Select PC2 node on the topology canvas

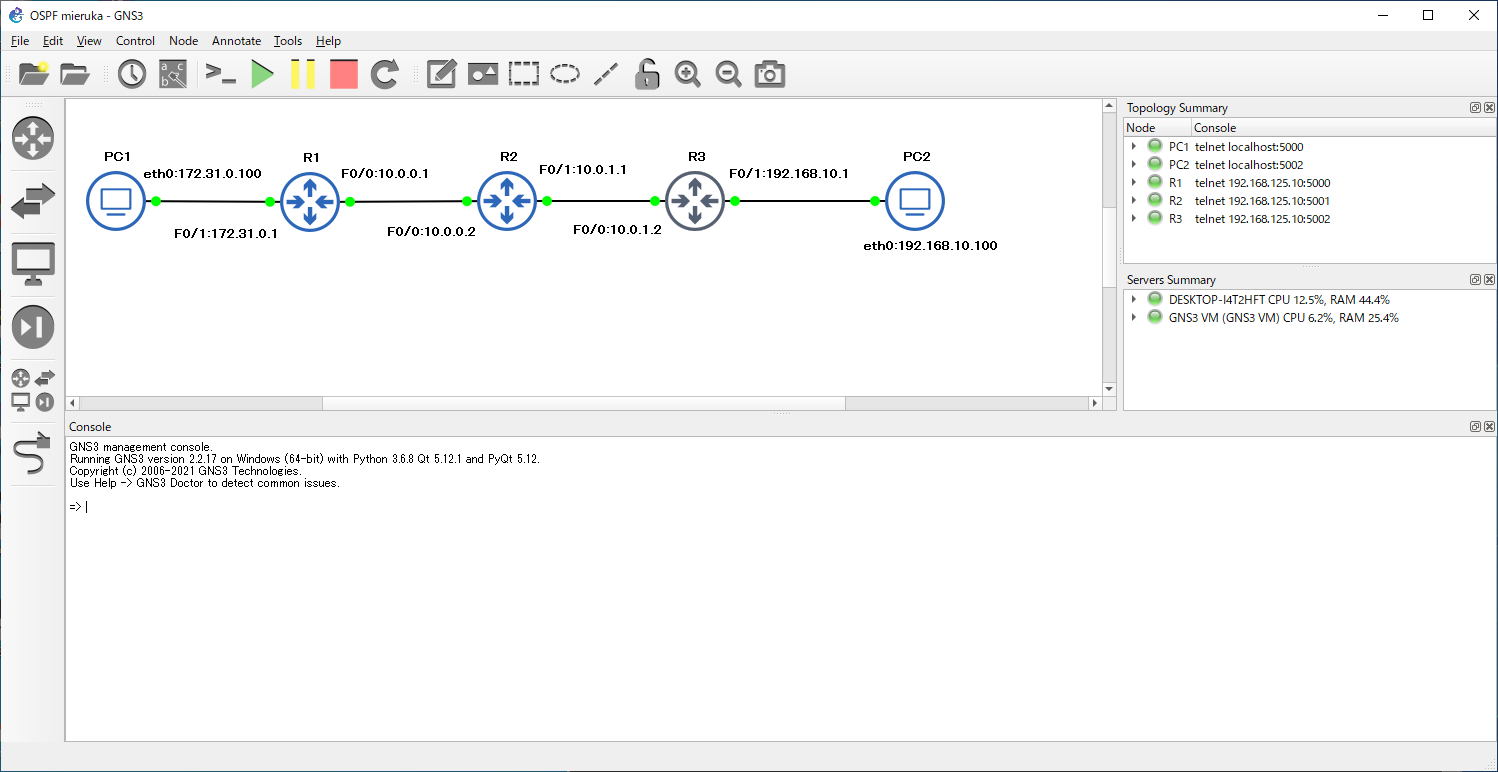(914, 201)
